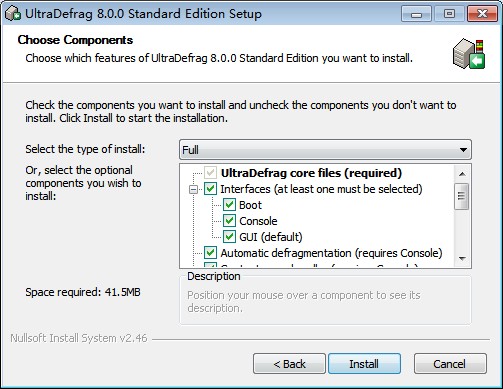Click Install to start installation

pyautogui.click(x=364, y=364)
